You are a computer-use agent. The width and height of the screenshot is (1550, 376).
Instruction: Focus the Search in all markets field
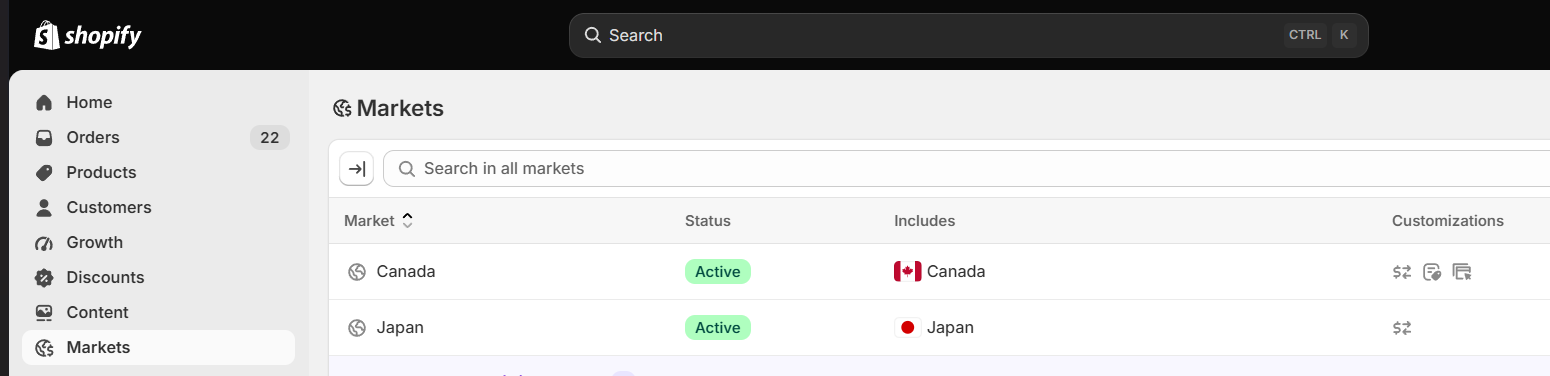[x=967, y=169]
